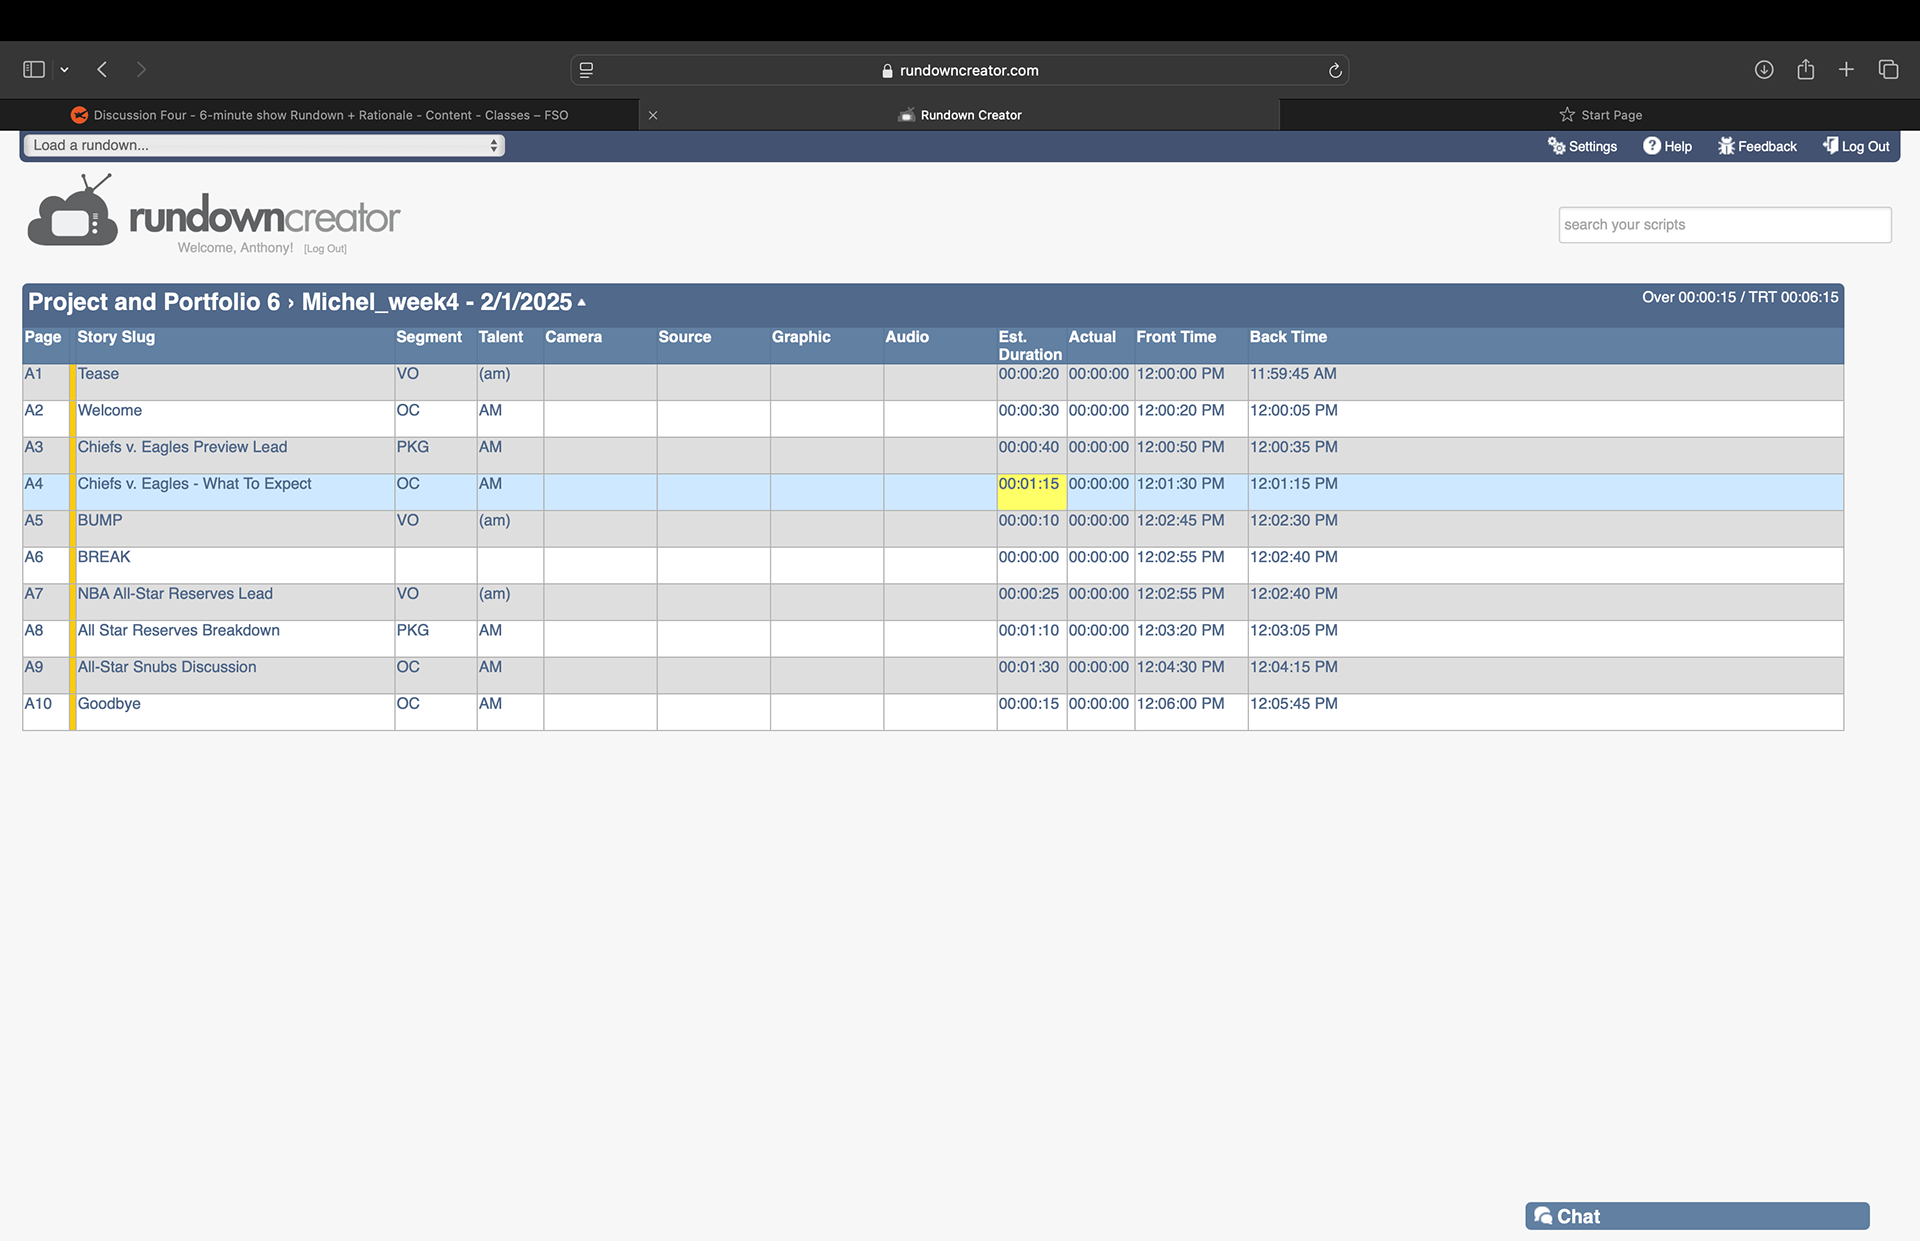The width and height of the screenshot is (1920, 1241).
Task: Click the Log Out door icon
Action: pyautogui.click(x=1830, y=146)
